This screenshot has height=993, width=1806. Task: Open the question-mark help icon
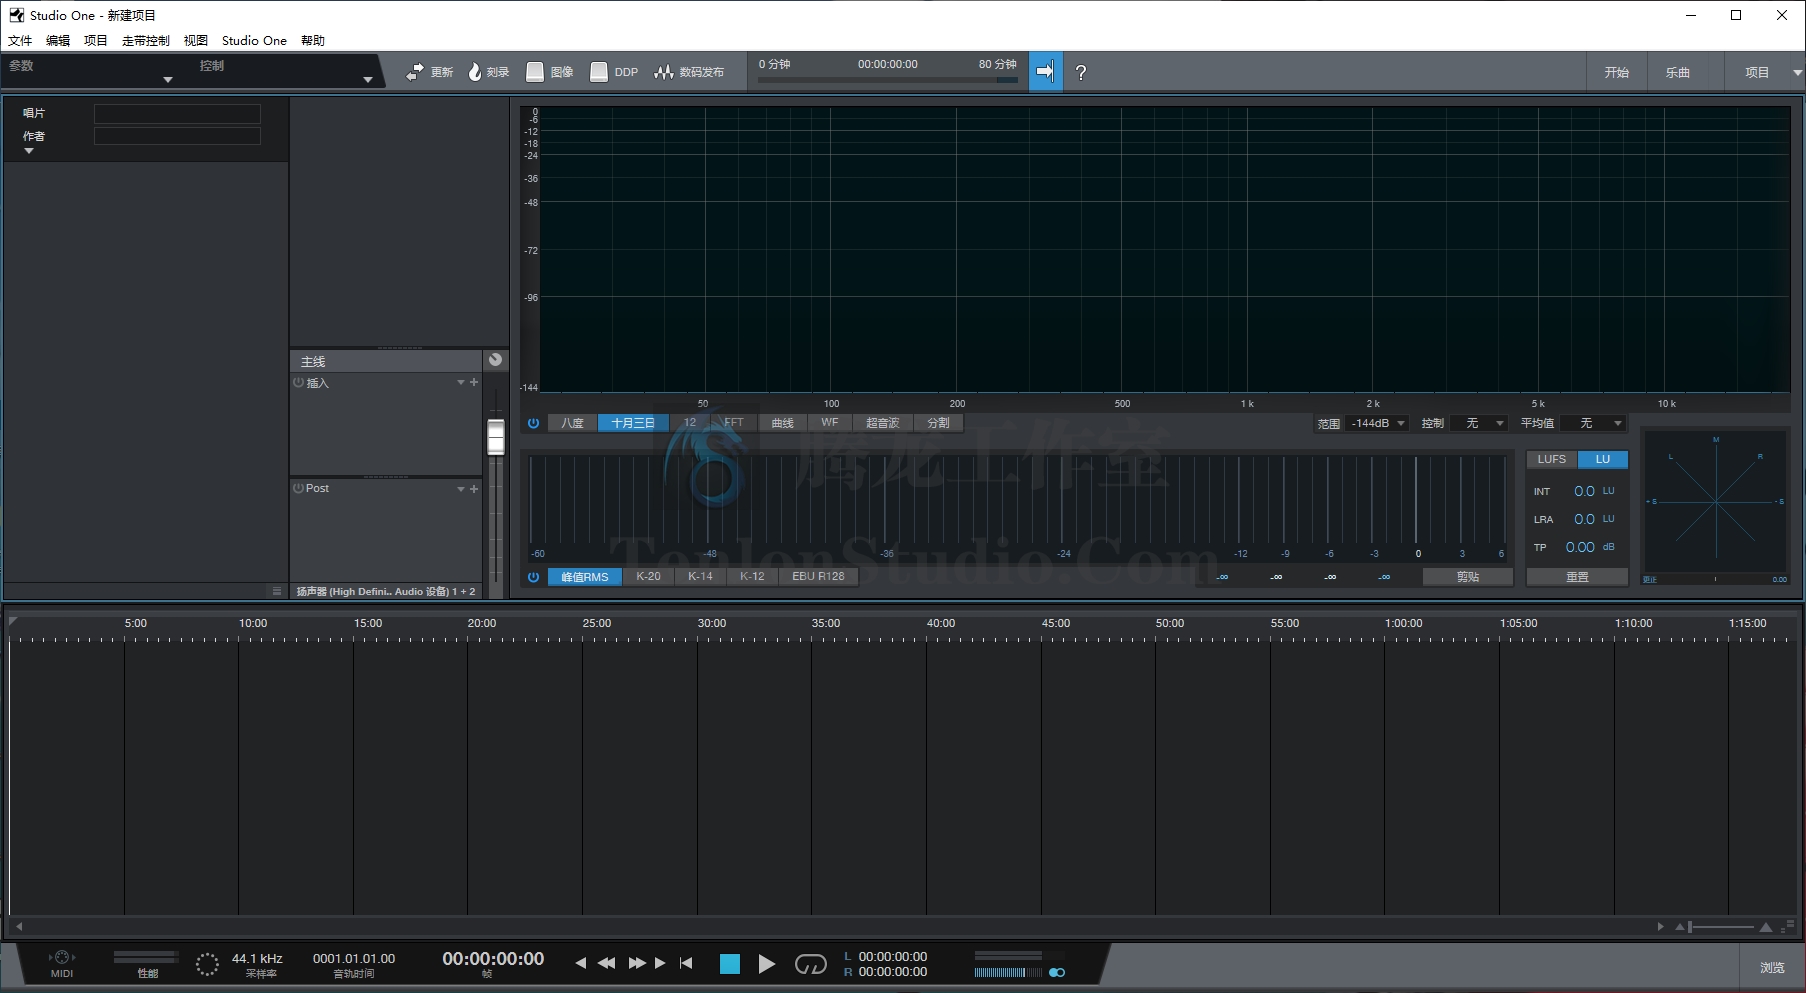[1080, 72]
